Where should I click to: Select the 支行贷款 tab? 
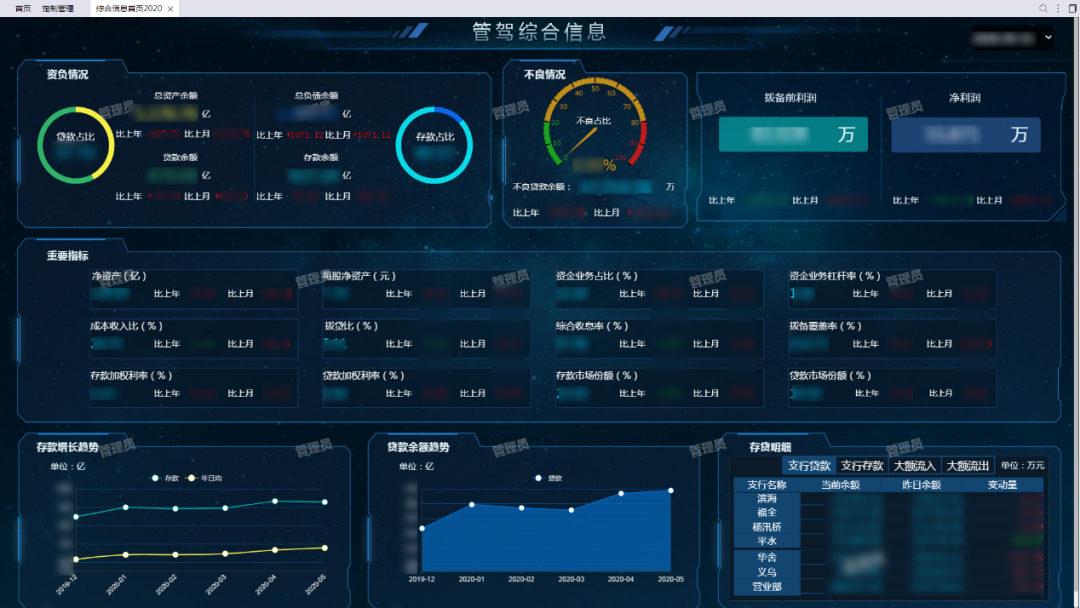click(808, 466)
